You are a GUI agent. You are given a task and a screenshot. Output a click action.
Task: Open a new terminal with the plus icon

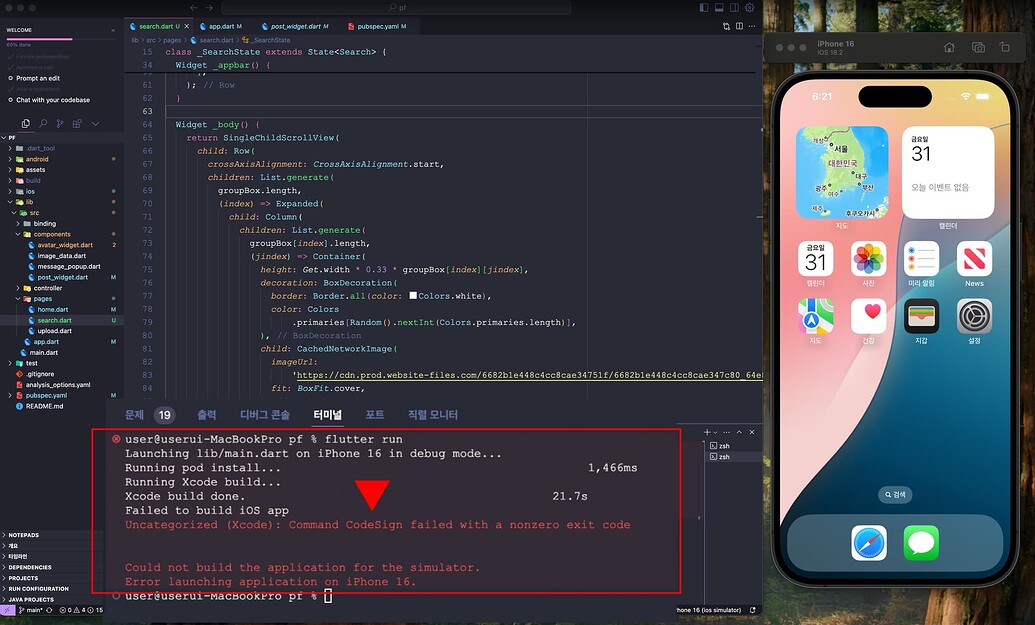tap(708, 432)
